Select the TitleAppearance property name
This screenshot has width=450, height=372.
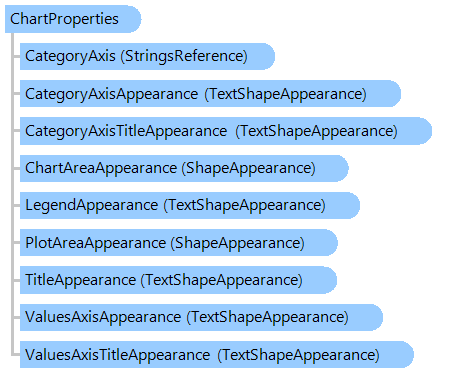point(81,279)
